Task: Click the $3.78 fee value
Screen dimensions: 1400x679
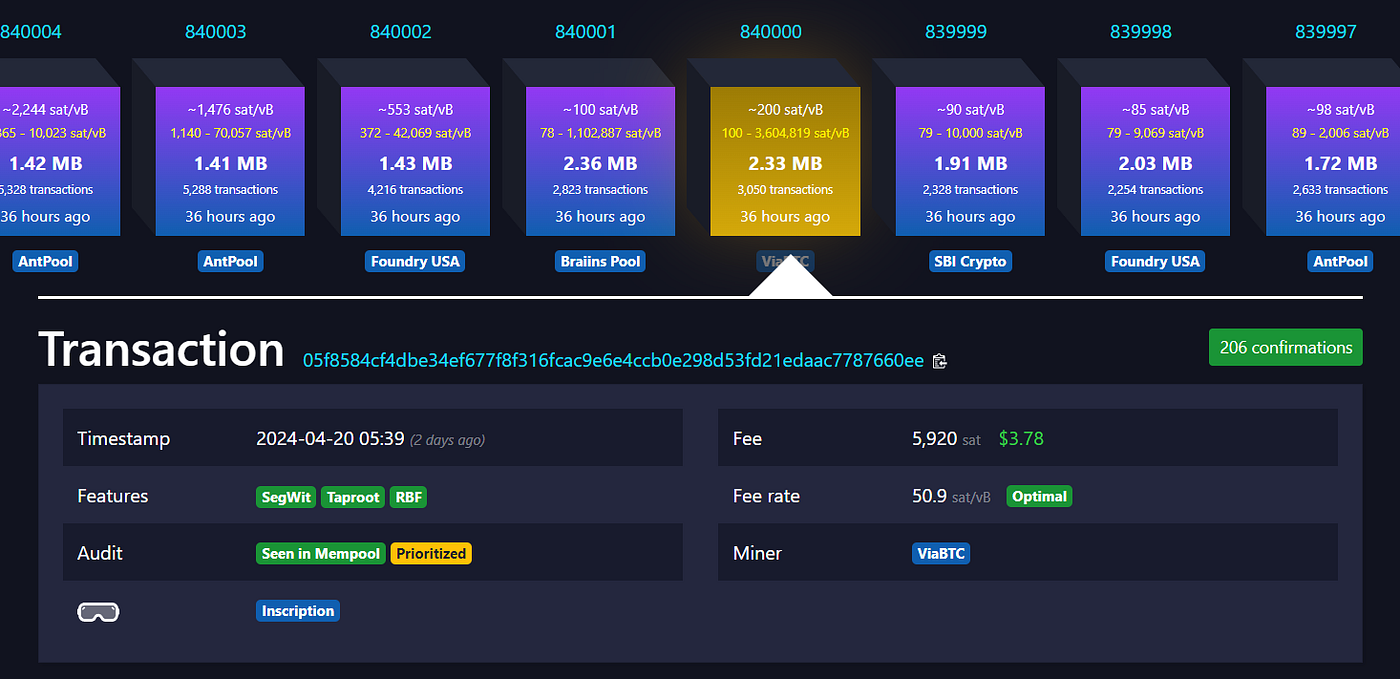Action: (x=1021, y=438)
